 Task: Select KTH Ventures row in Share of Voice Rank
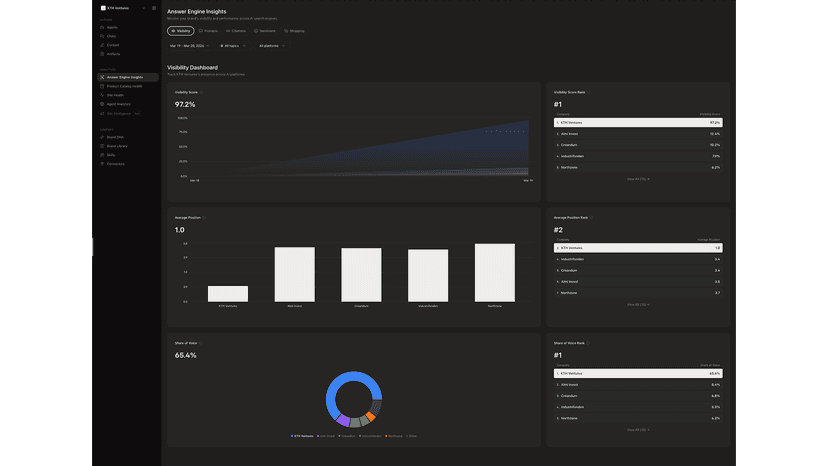pyautogui.click(x=638, y=374)
